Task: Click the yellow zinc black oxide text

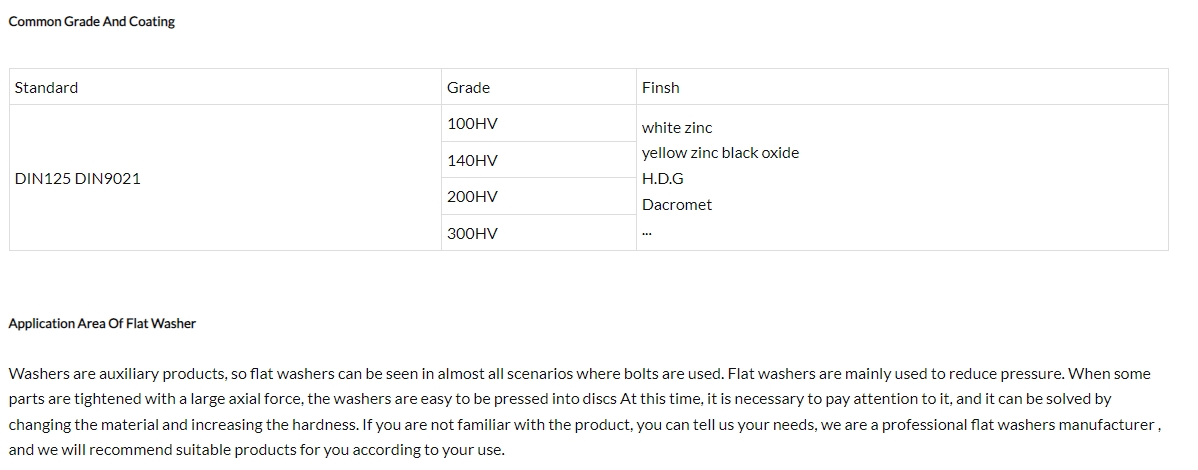Action: (x=720, y=153)
